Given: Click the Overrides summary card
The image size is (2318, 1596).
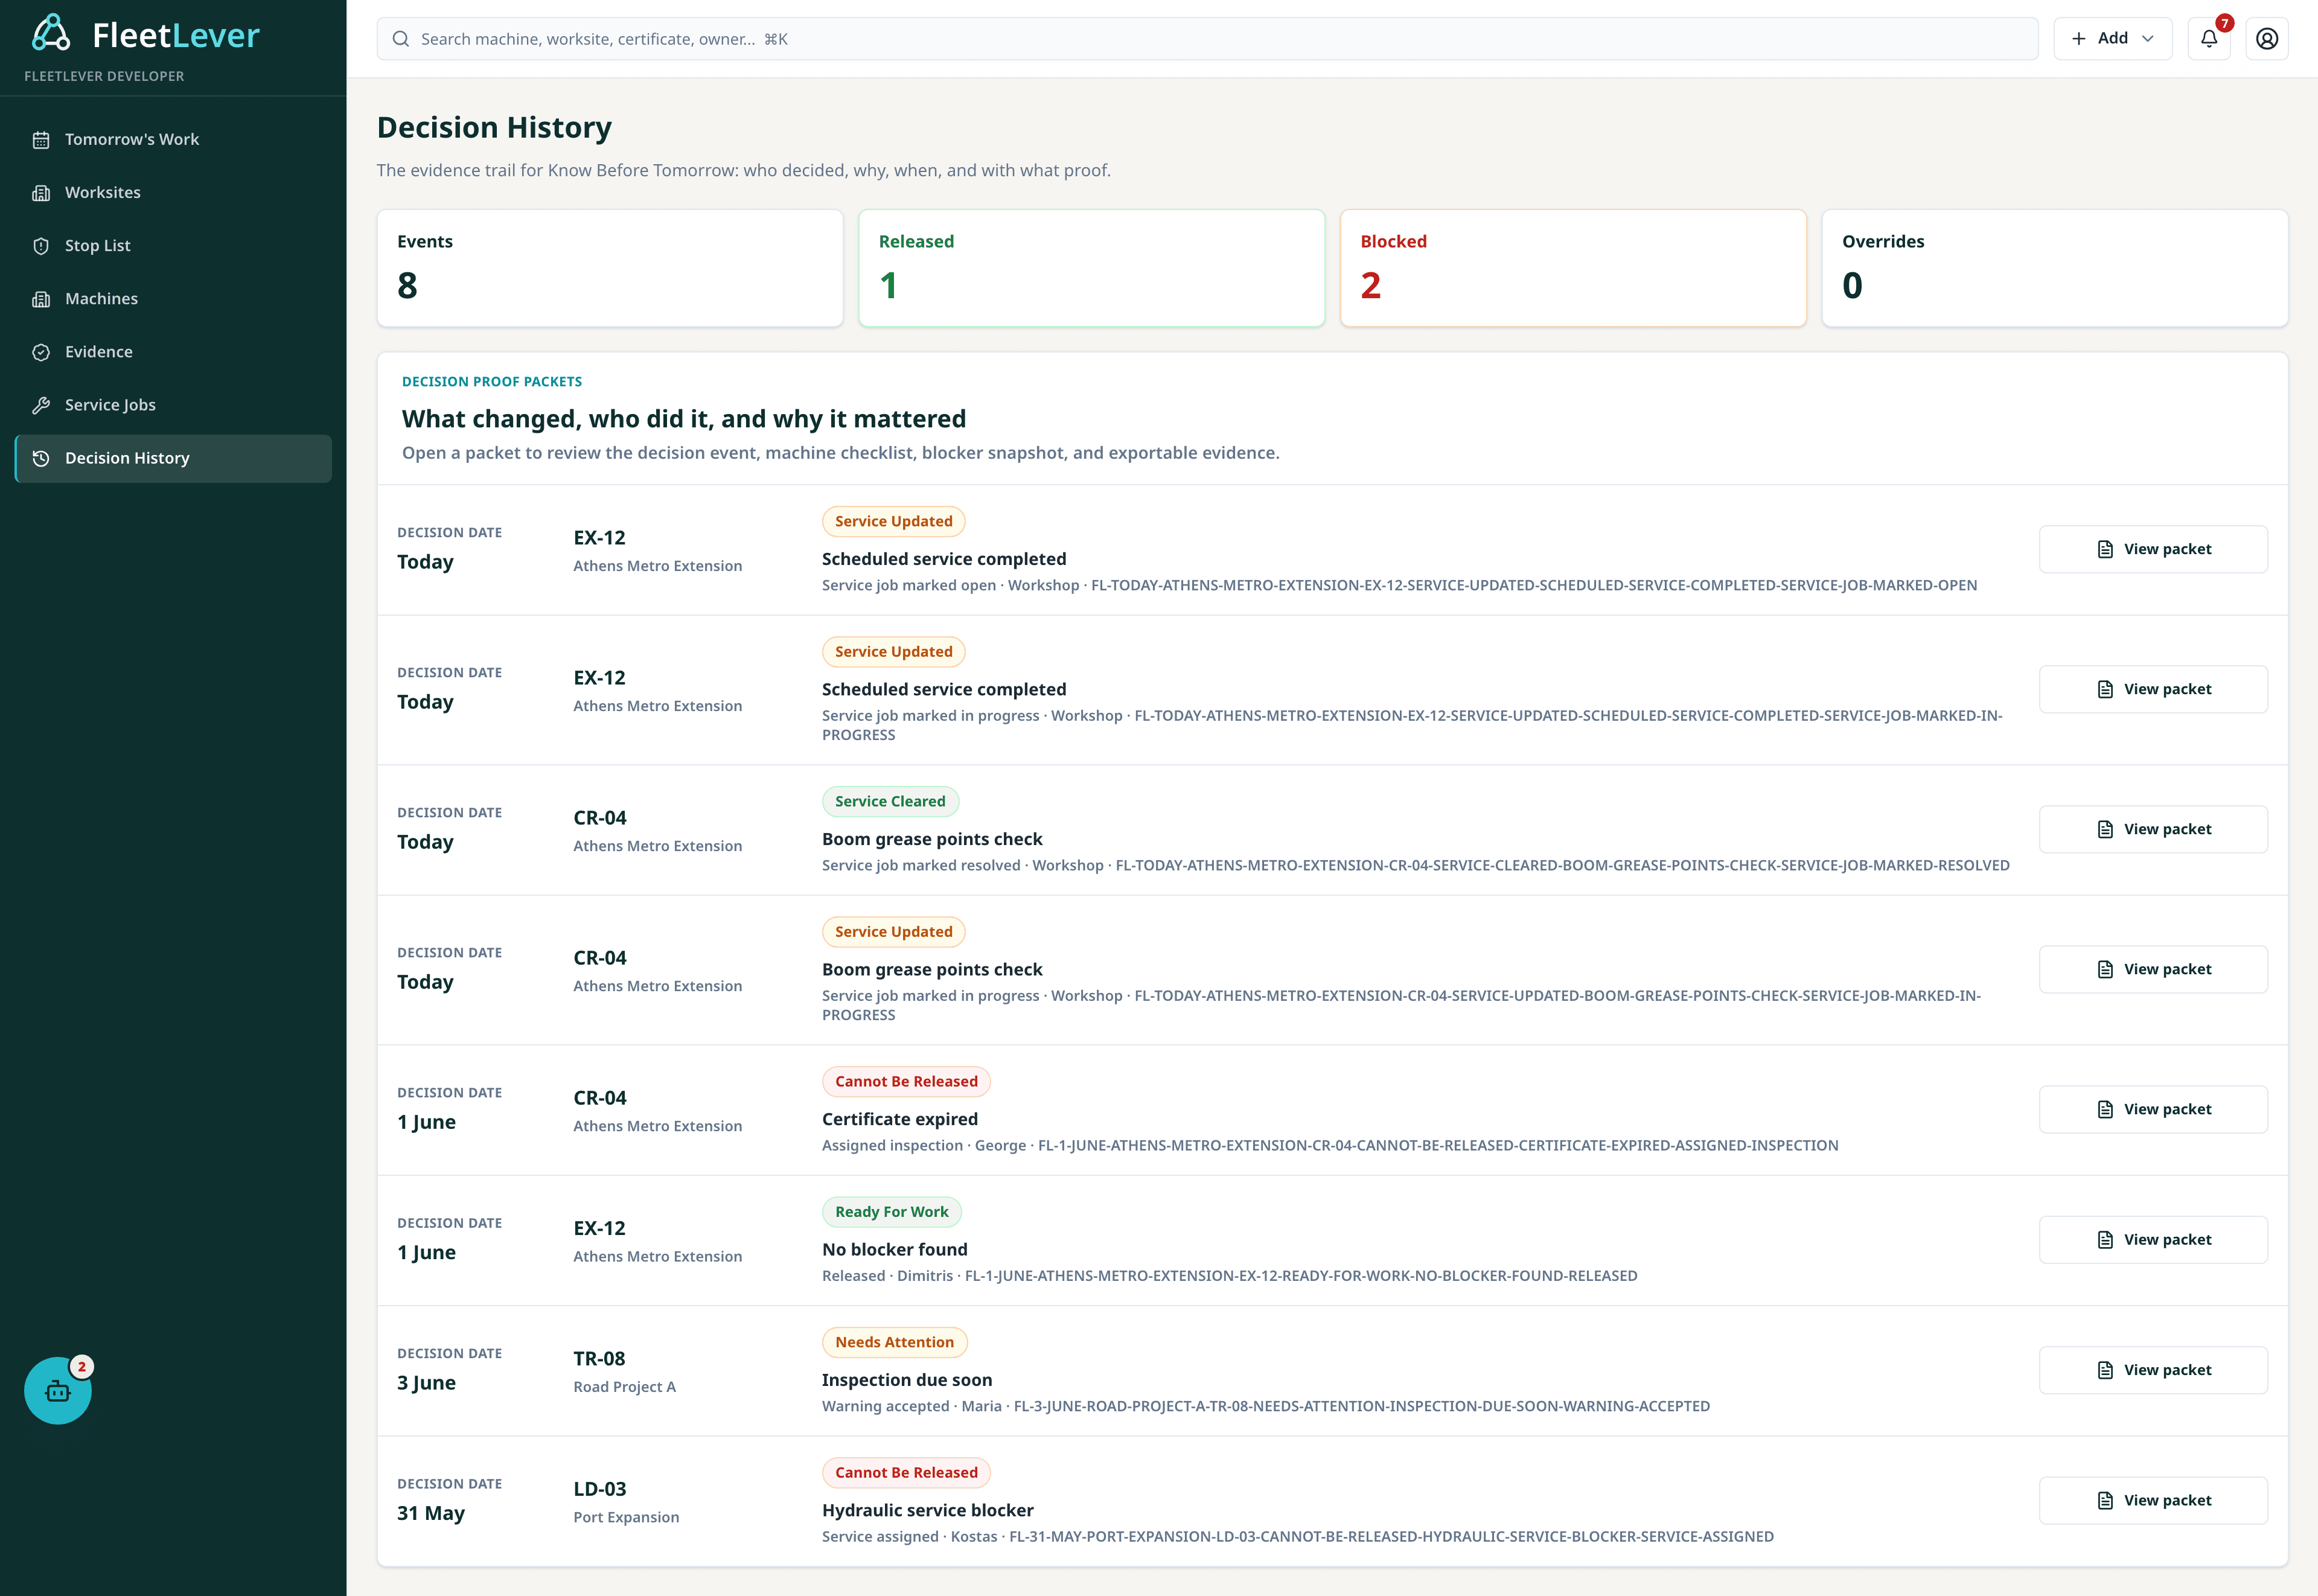Looking at the screenshot, I should tap(2055, 268).
